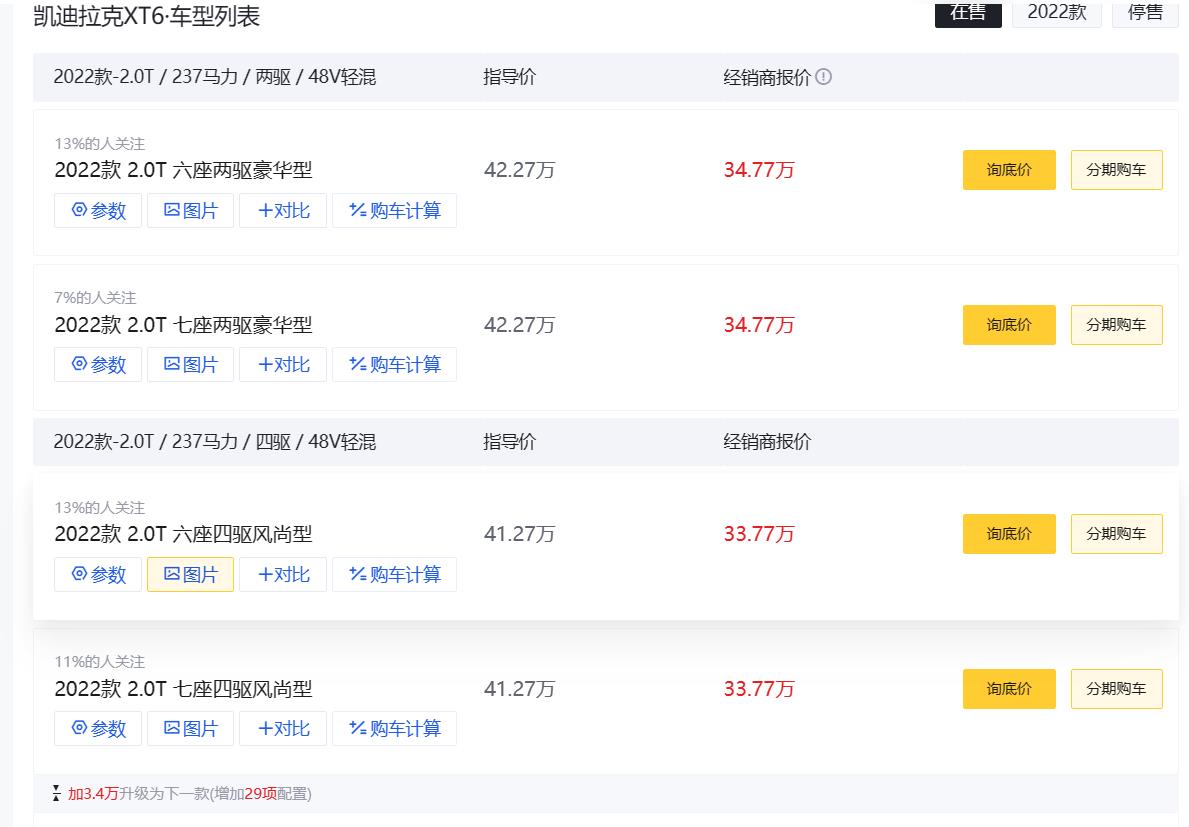Open the 2022款 2.0T 七座四驱风尚型 model link
The width and height of the screenshot is (1189, 827).
click(x=183, y=689)
